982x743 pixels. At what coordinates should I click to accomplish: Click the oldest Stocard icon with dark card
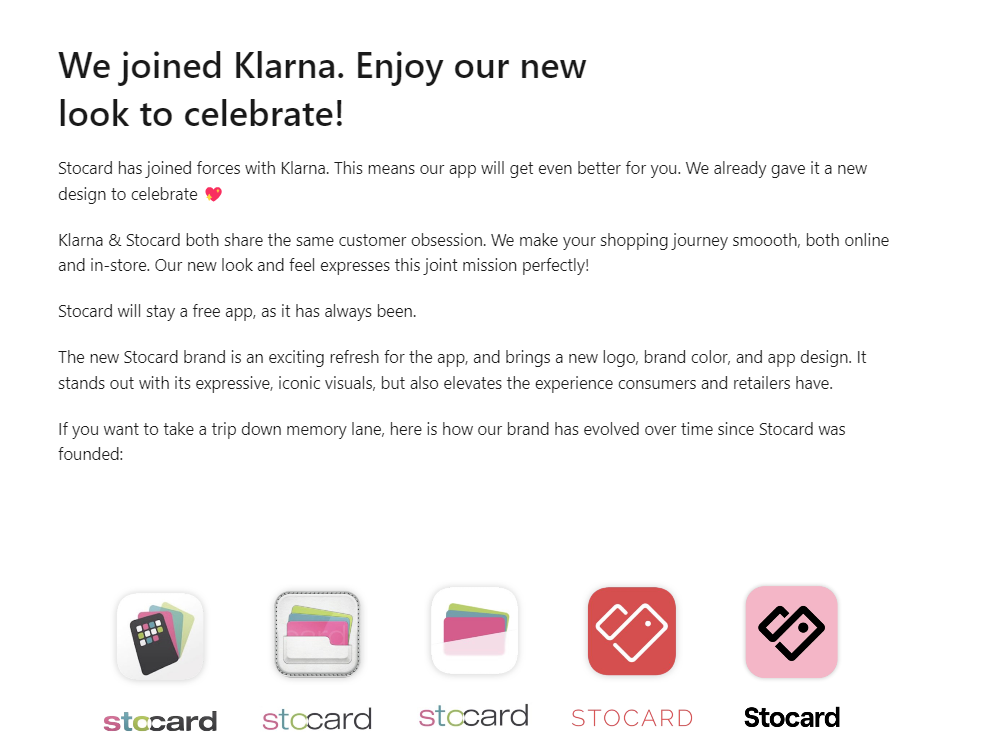160,636
